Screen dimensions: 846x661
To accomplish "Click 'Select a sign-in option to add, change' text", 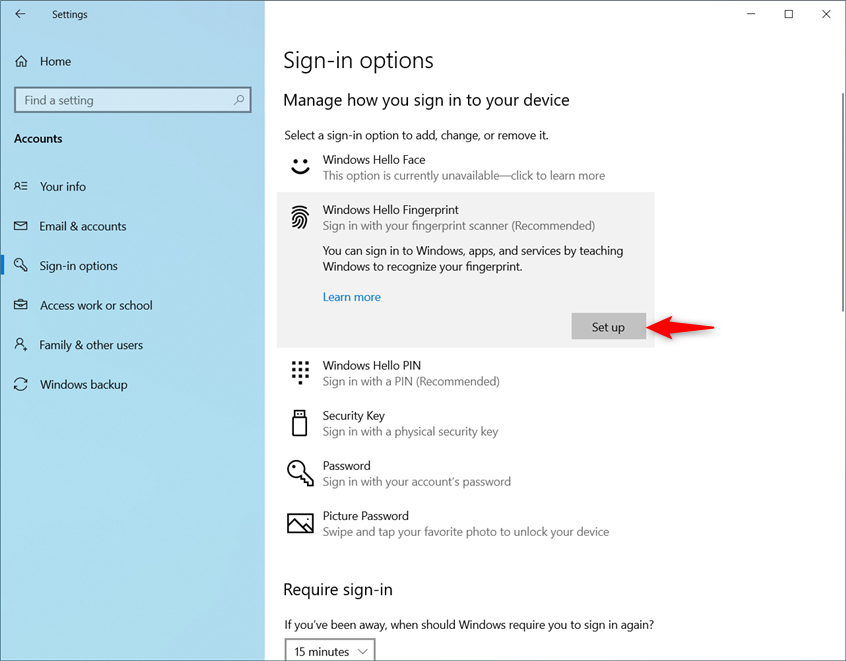I will click(417, 135).
